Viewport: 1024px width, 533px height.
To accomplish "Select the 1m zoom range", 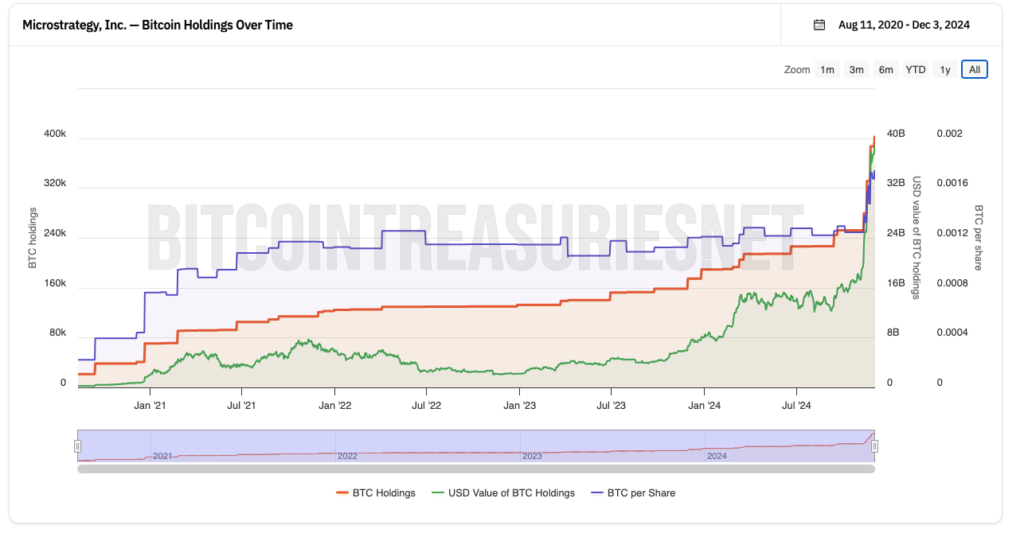I will (x=827, y=70).
